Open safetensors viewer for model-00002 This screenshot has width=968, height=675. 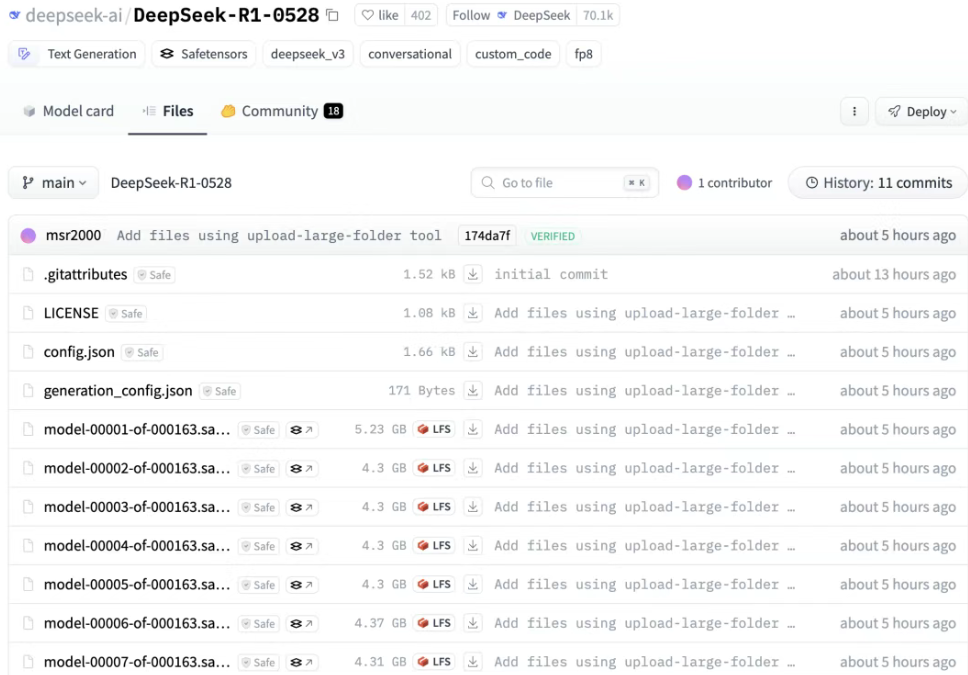coord(302,469)
